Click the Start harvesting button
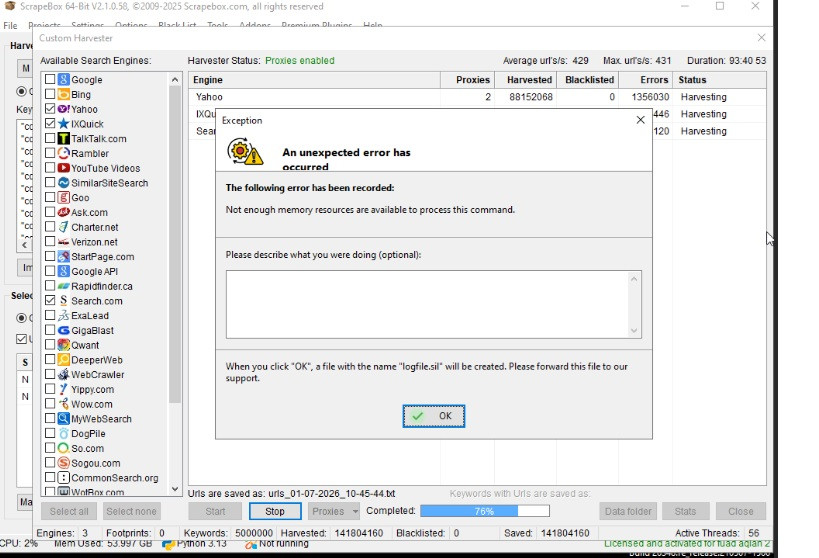 215,511
